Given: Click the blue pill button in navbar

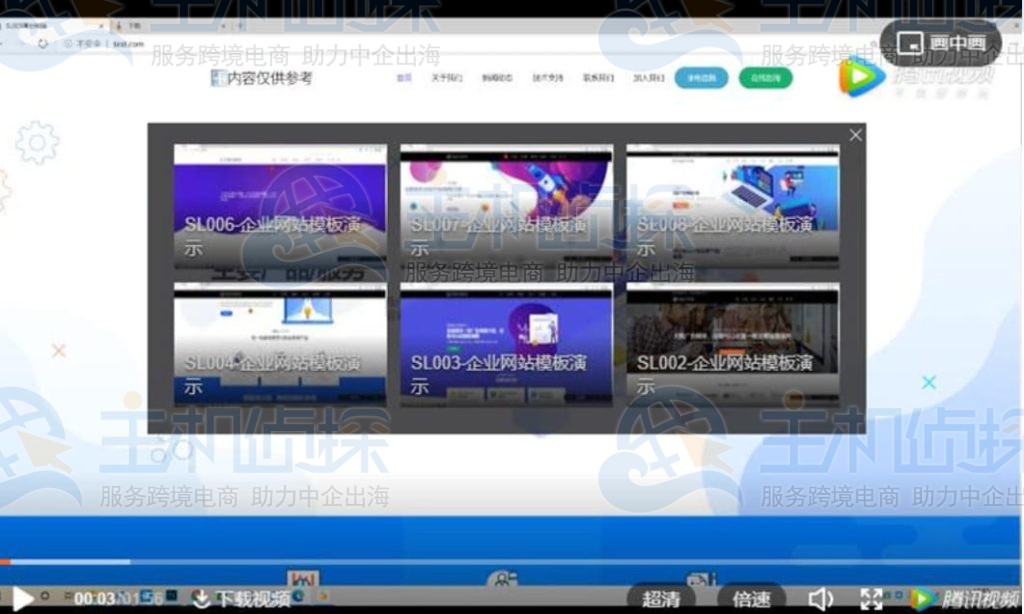Looking at the screenshot, I should pos(701,77).
